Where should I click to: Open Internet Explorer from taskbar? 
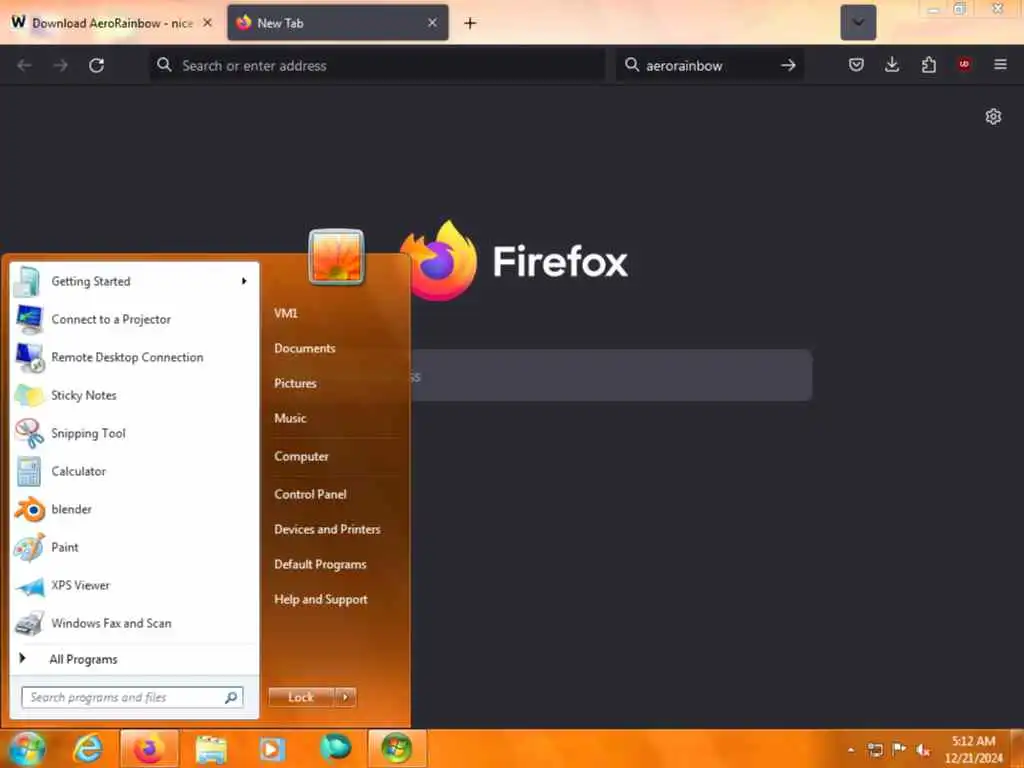[x=88, y=748]
